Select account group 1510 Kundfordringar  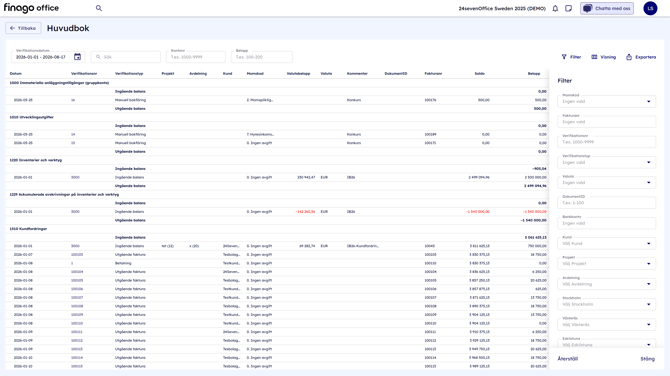click(x=28, y=229)
